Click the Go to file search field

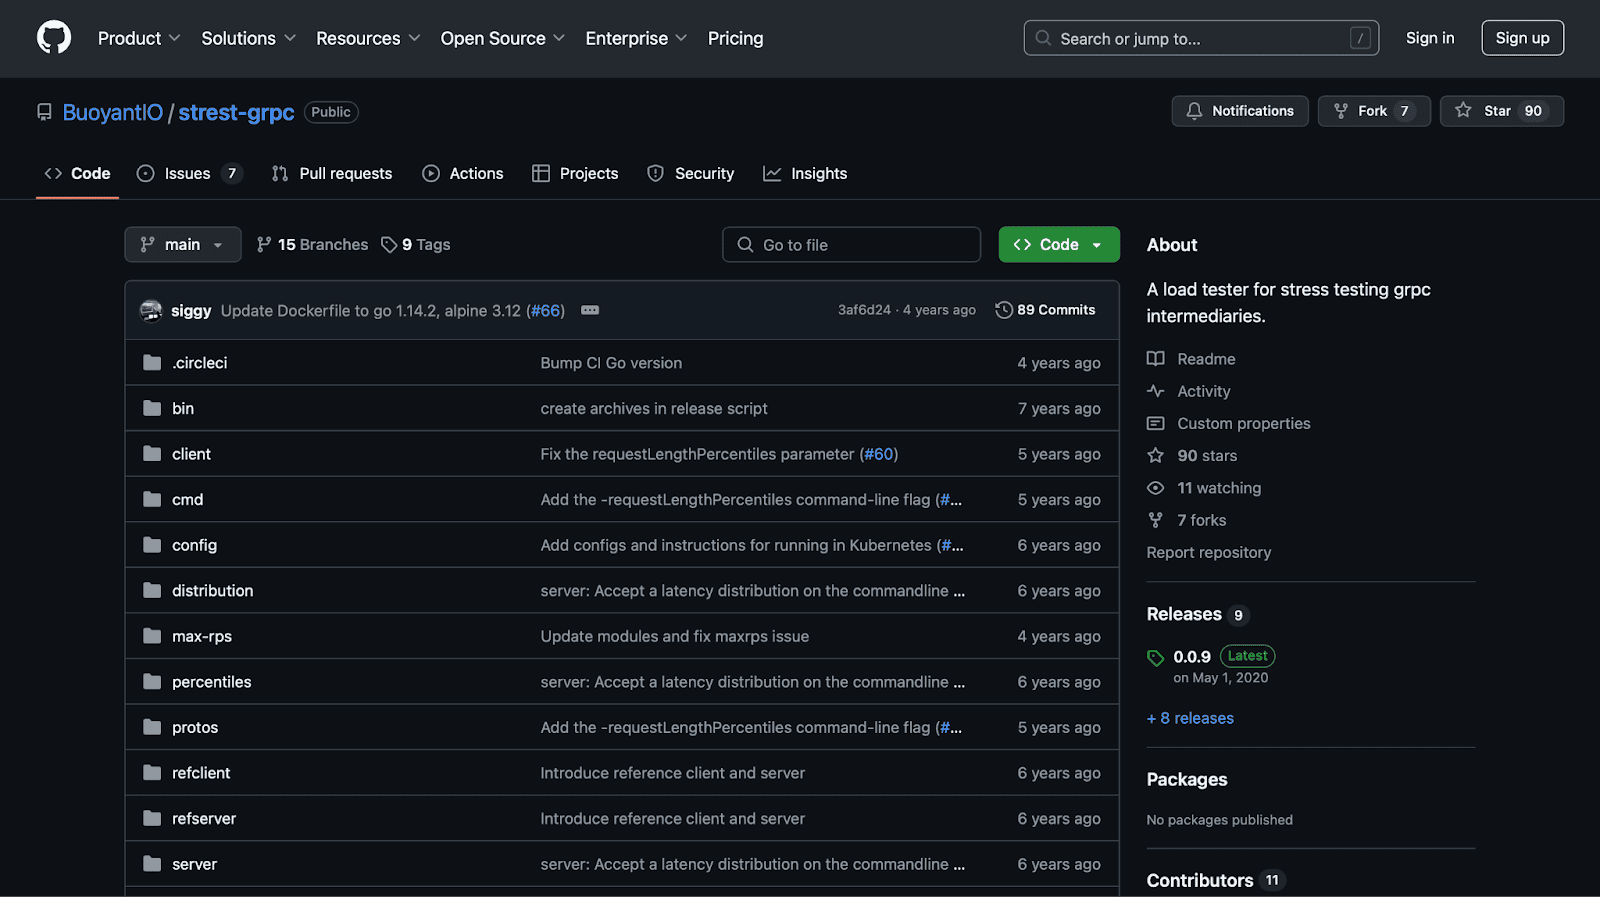(851, 245)
